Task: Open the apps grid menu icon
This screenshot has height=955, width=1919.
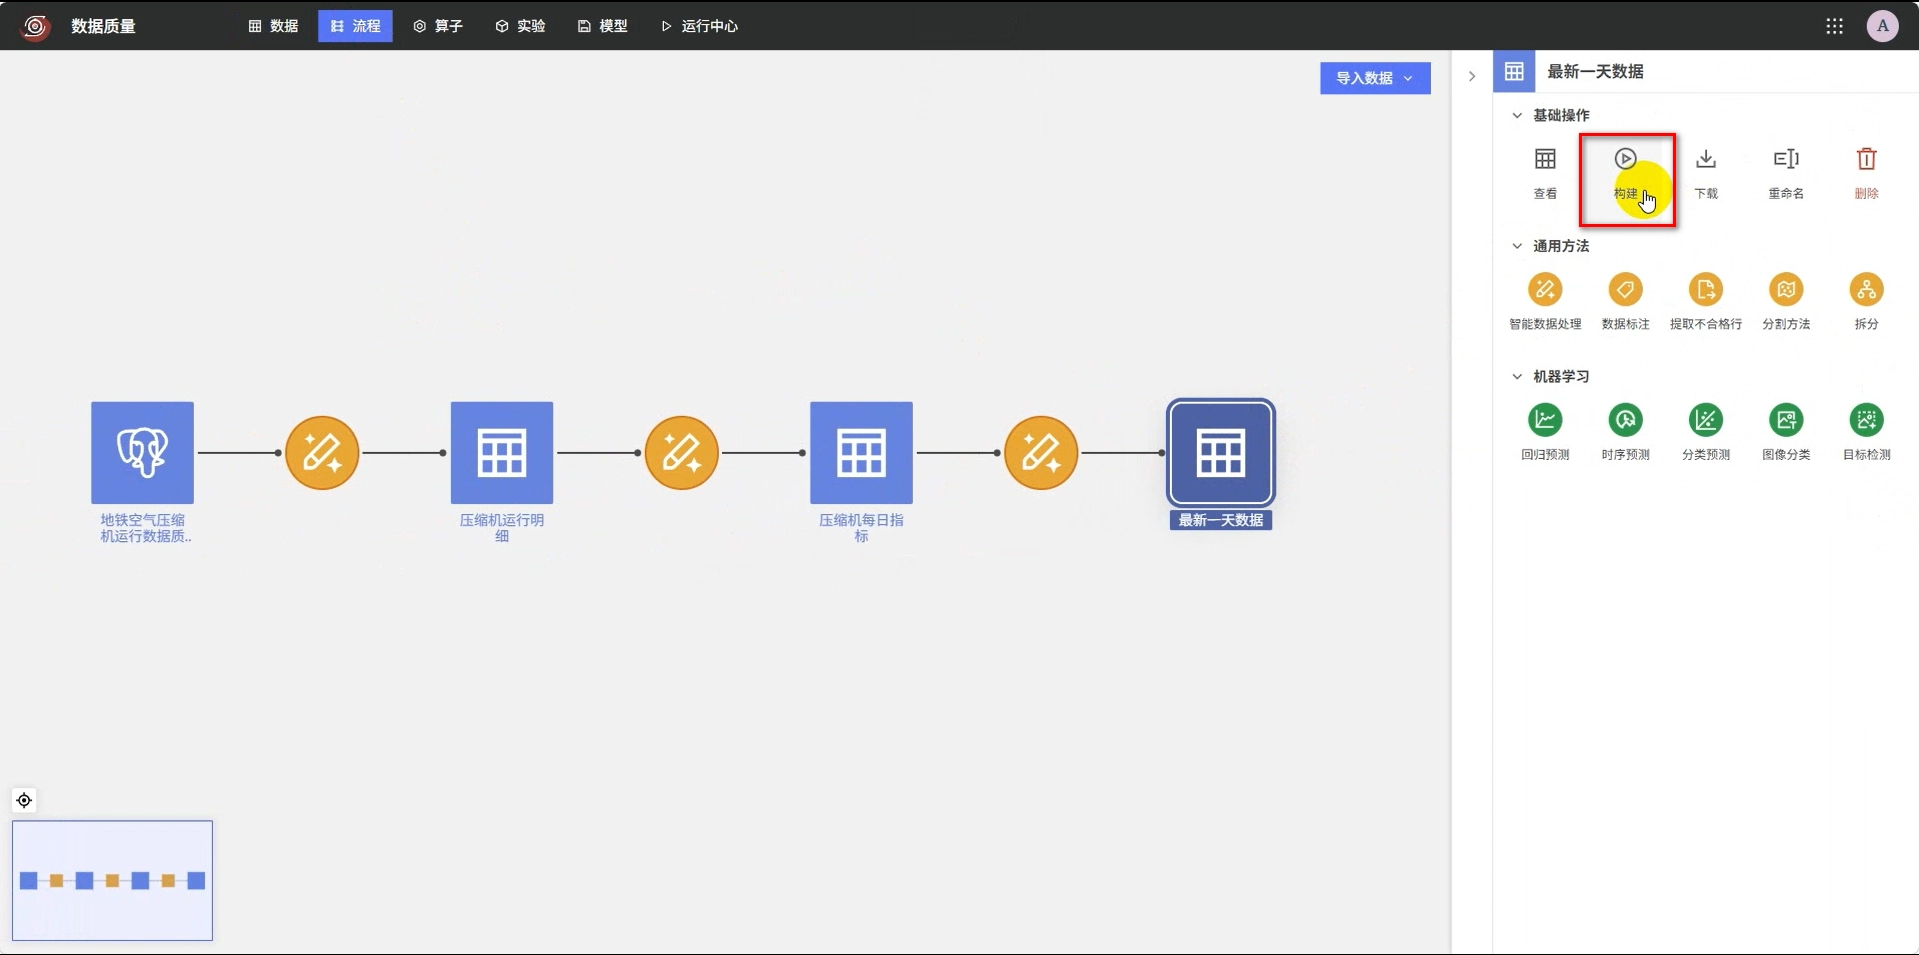Action: 1834,26
